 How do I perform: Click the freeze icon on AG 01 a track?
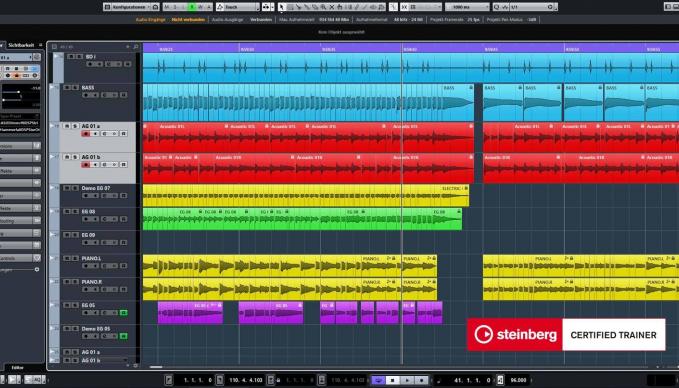tap(123, 134)
